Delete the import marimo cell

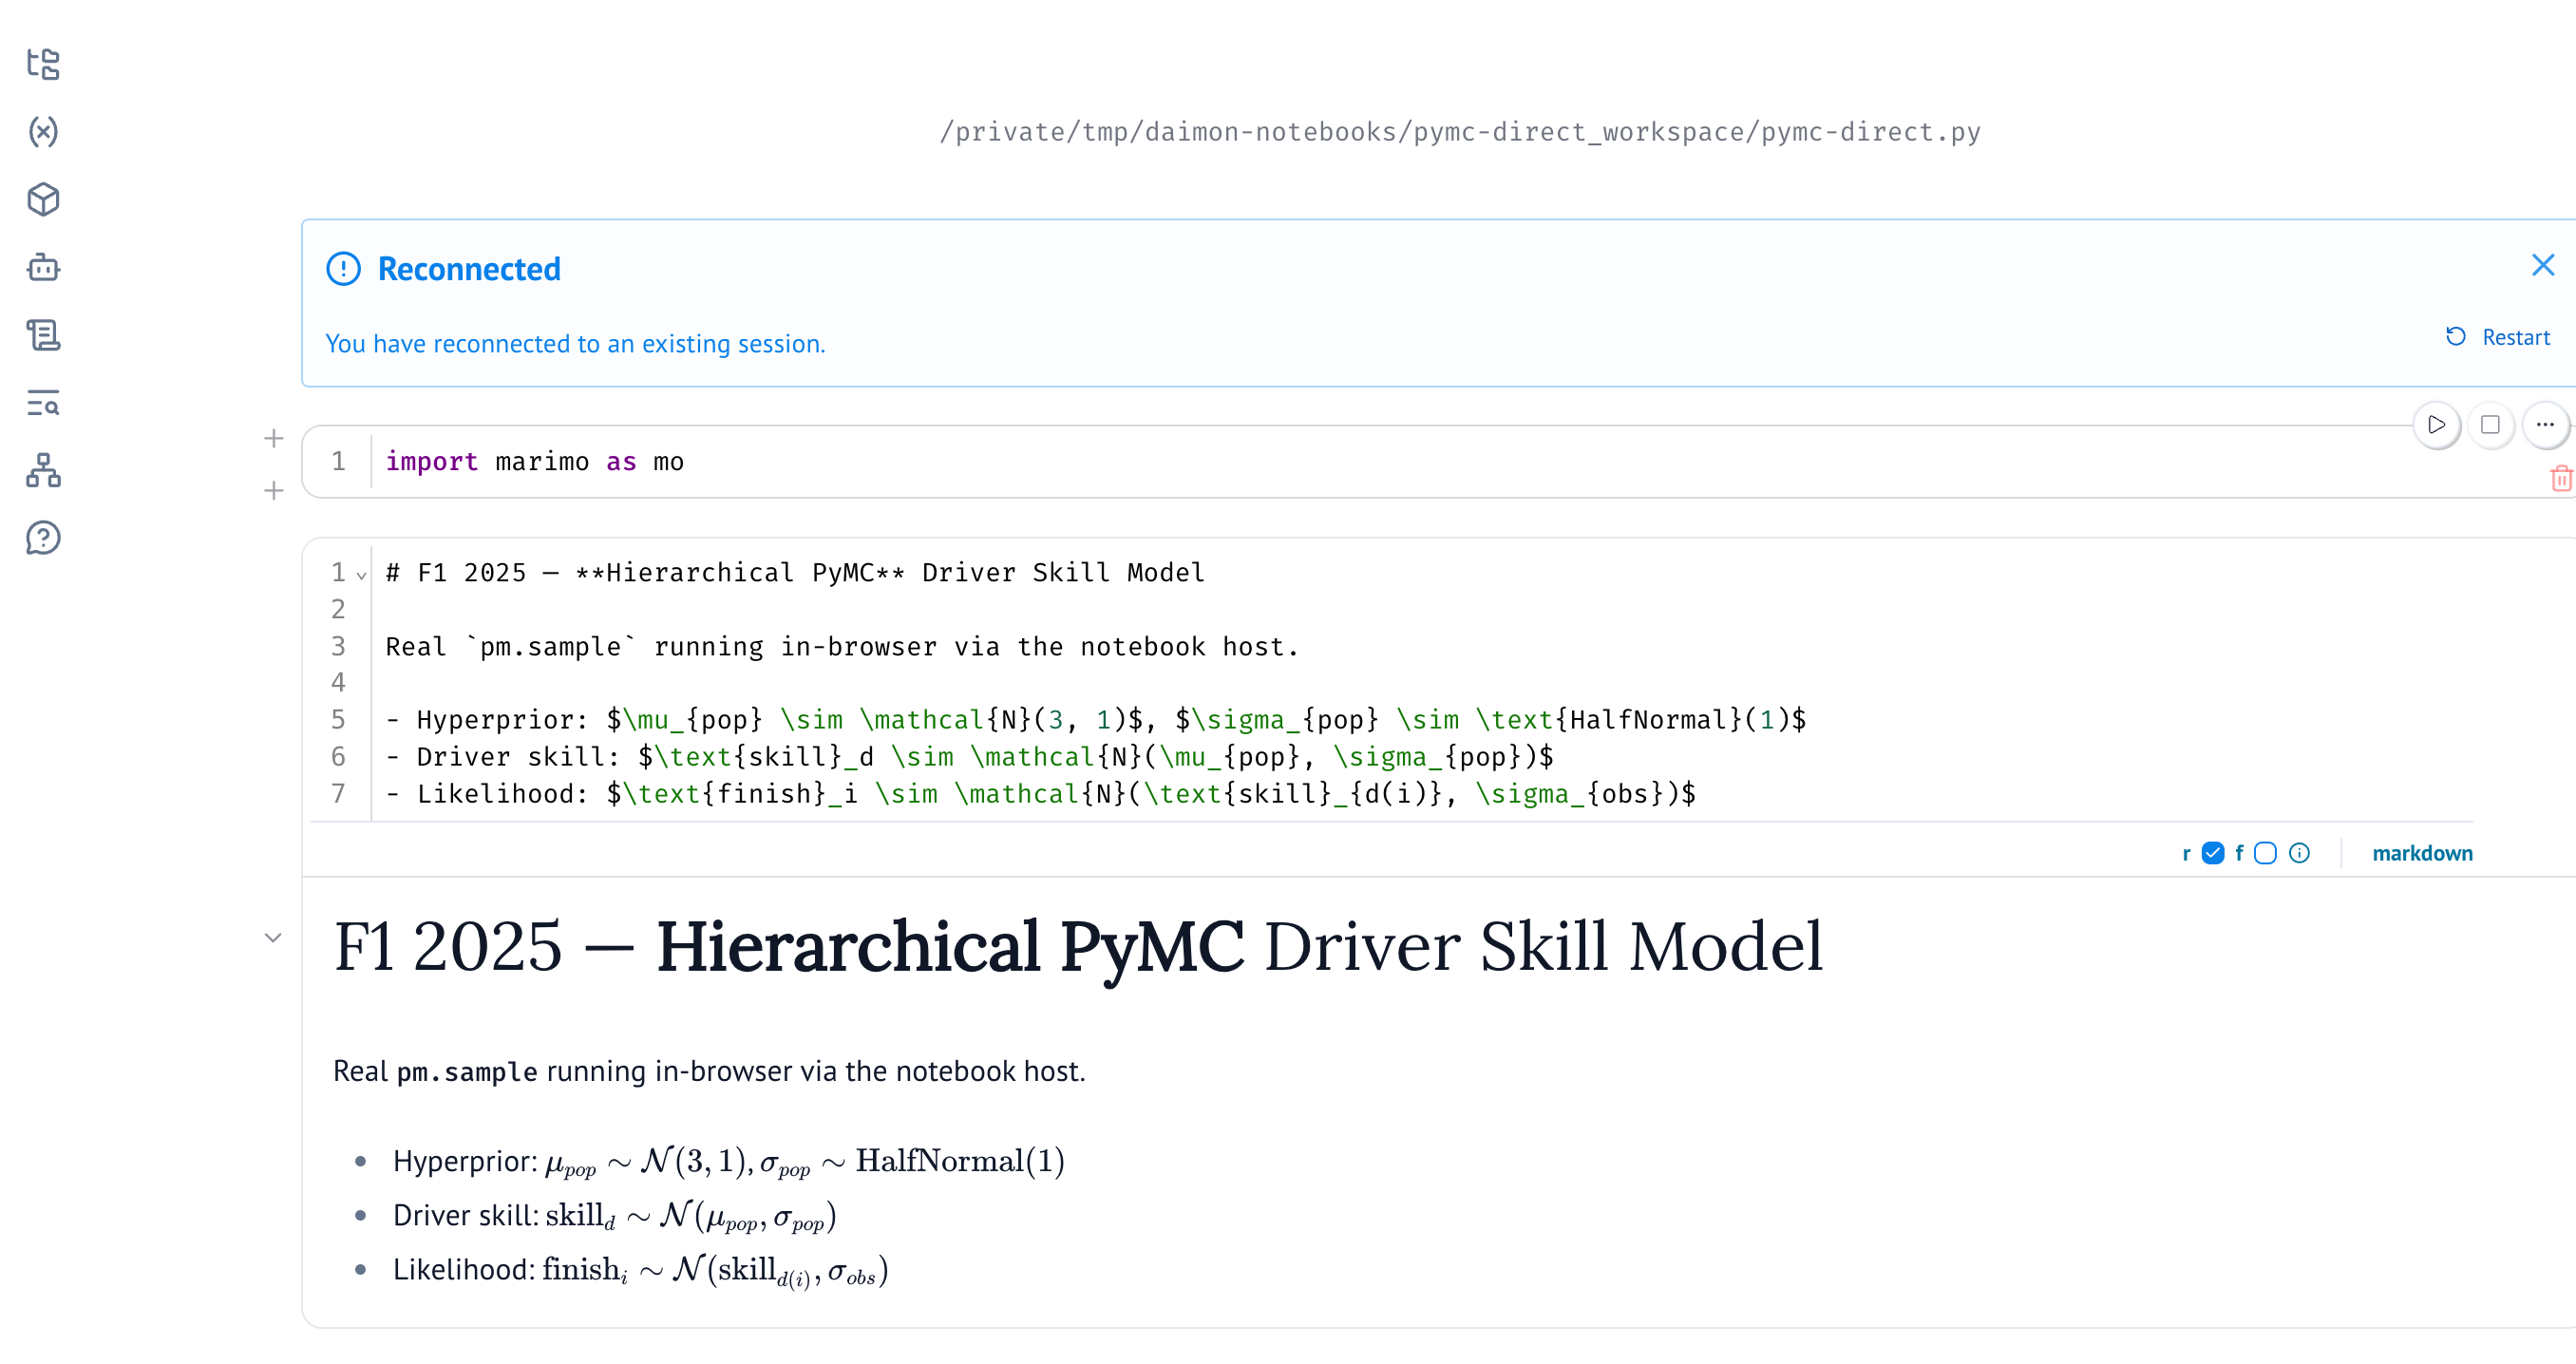pos(2561,479)
